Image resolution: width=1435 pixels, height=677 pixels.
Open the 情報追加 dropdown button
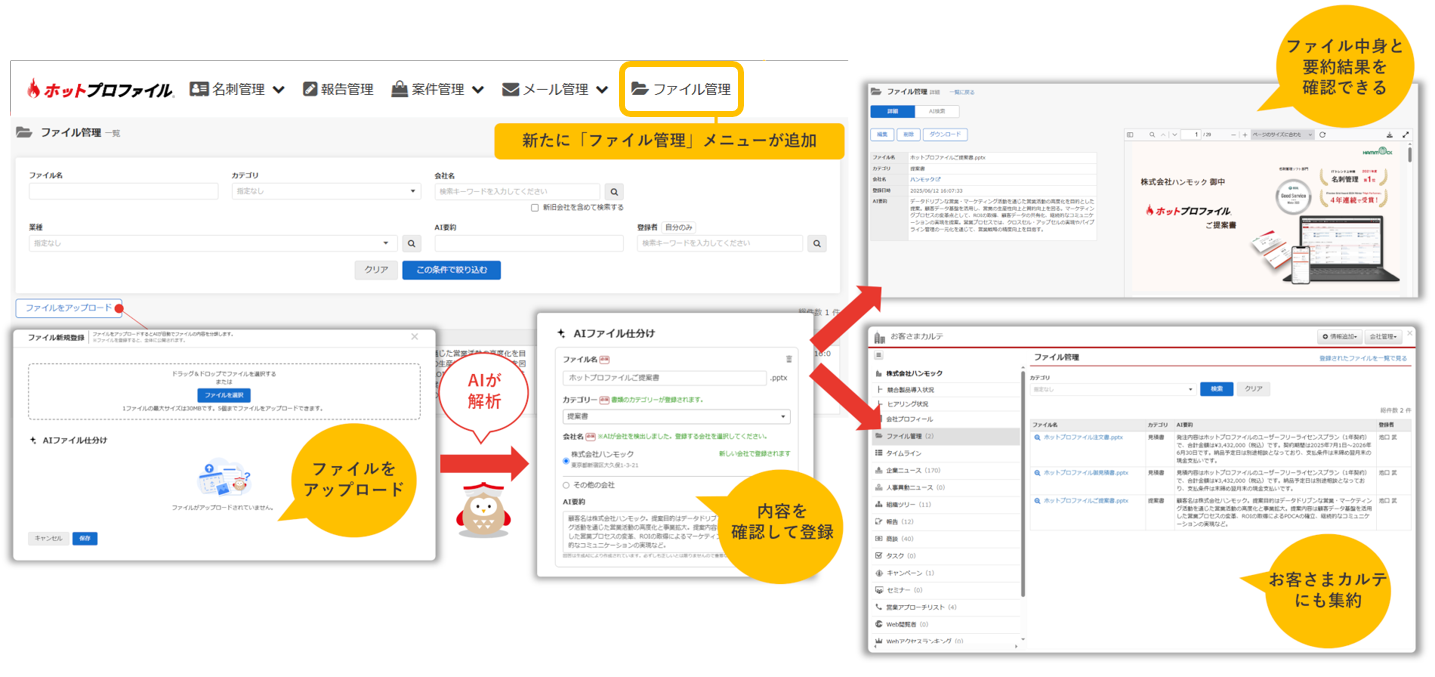click(1339, 337)
